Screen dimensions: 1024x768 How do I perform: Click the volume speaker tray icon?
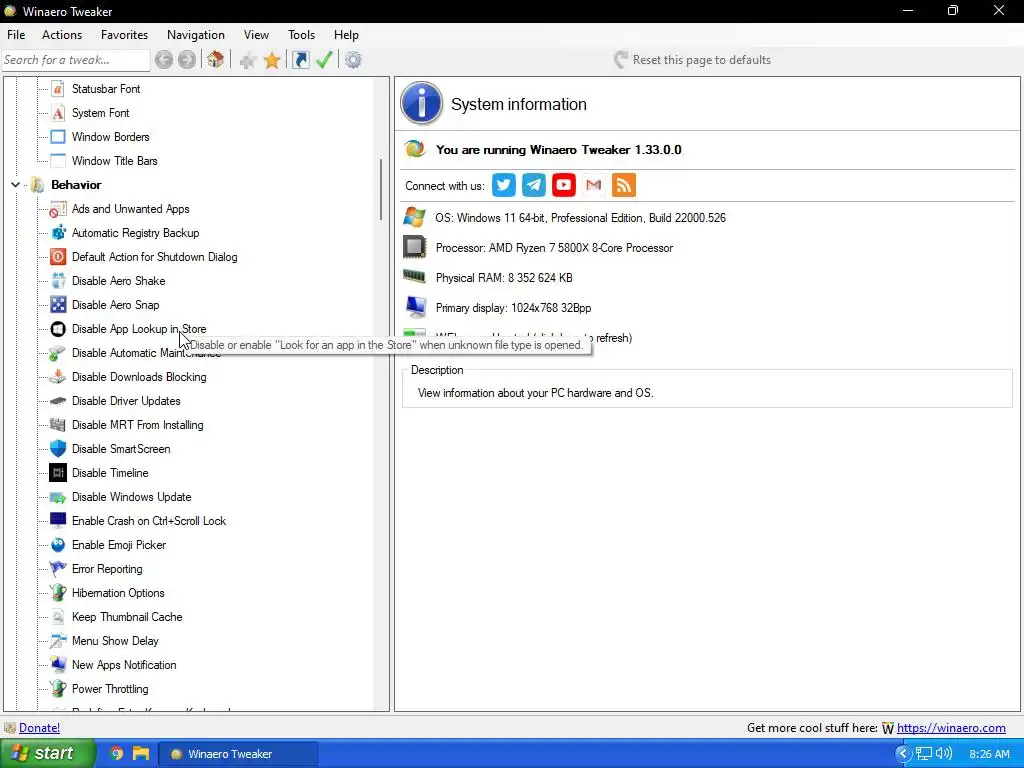[944, 754]
